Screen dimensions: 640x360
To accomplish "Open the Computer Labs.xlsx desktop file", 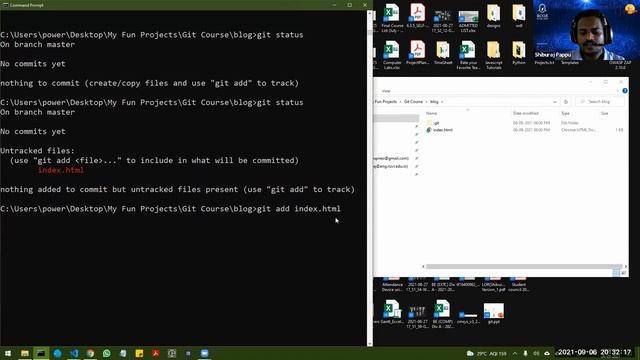I will (392, 55).
